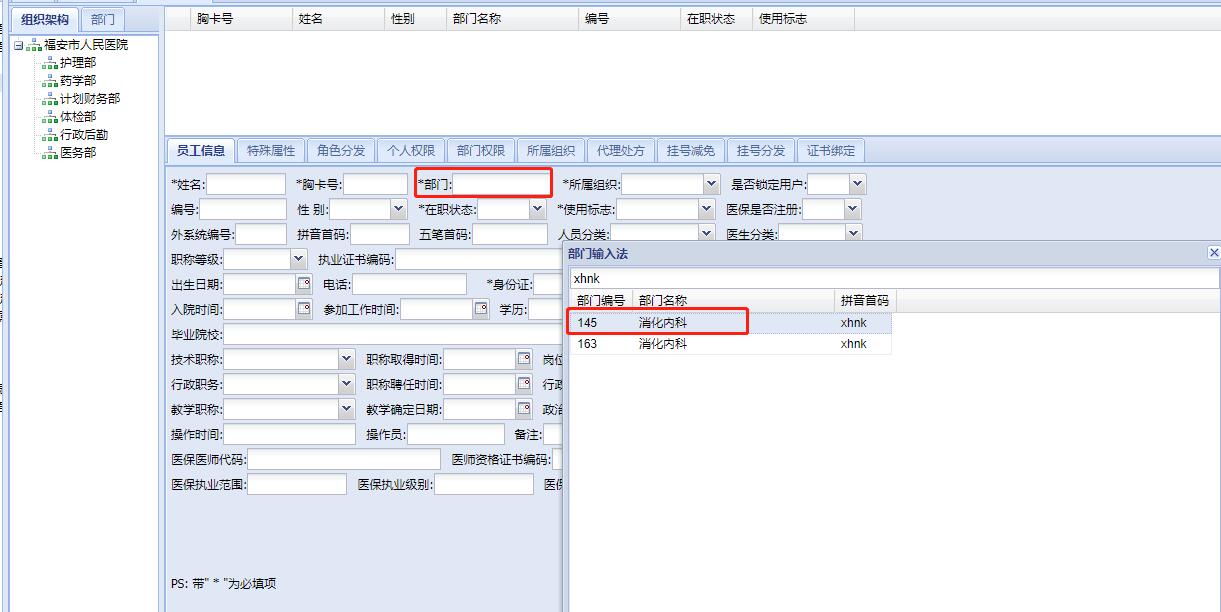Click the 医保医师代码 input field
Image resolution: width=1221 pixels, height=612 pixels.
pos(343,459)
